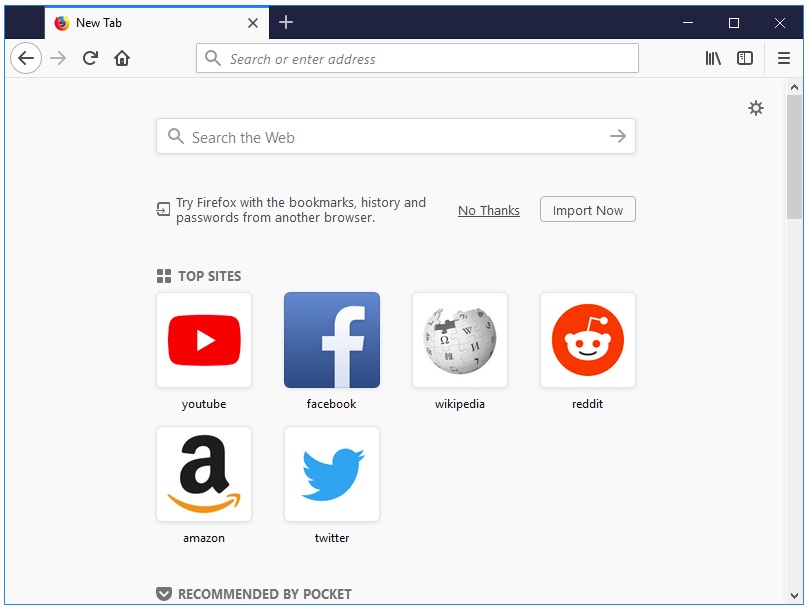The height and width of the screenshot is (616, 808).
Task: Open the YouTube top site tile
Action: pos(204,340)
